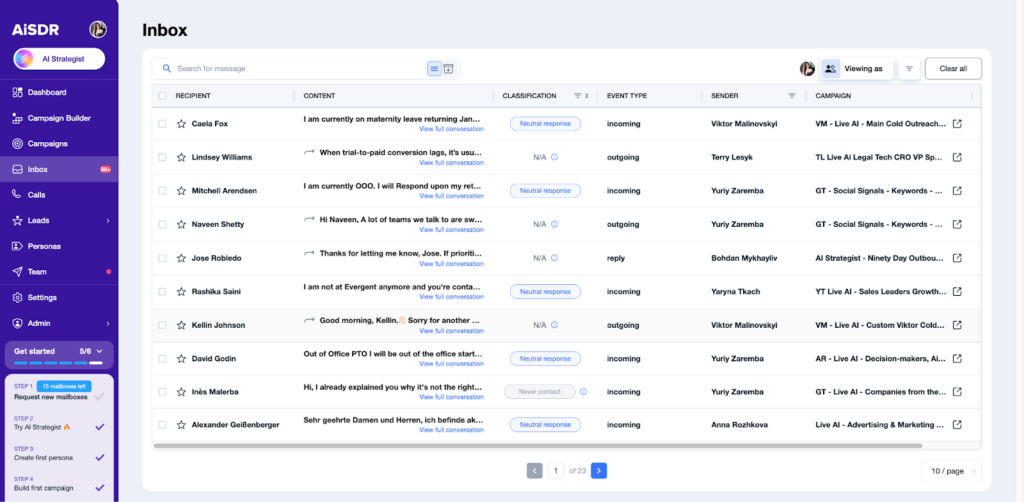
Task: Open Campaign Builder from sidebar
Action: point(58,118)
